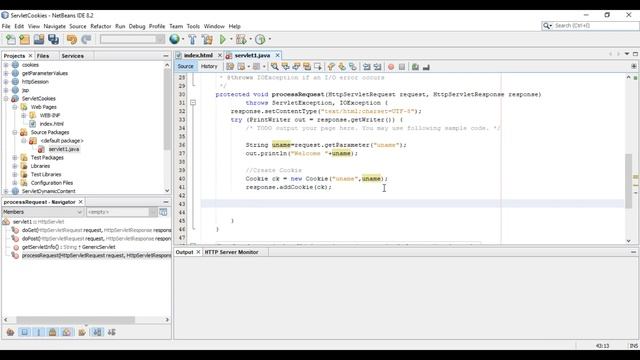
Task: Undo the last edit
Action: pyautogui.click(x=72, y=39)
